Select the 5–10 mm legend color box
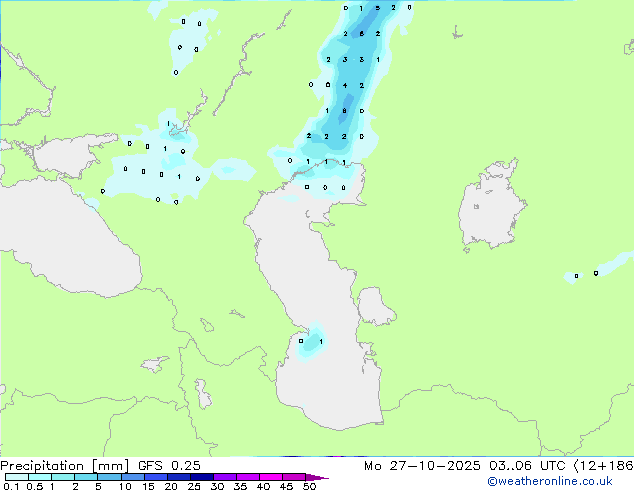 point(109,477)
